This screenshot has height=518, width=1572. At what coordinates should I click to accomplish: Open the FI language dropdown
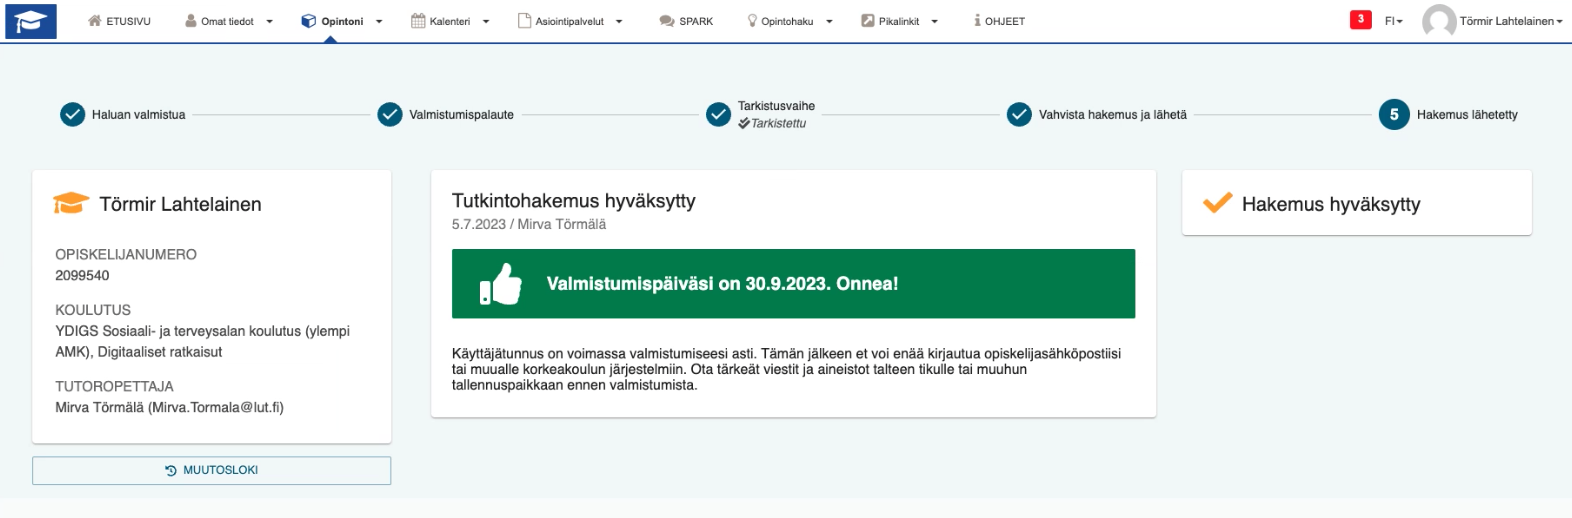click(1393, 21)
